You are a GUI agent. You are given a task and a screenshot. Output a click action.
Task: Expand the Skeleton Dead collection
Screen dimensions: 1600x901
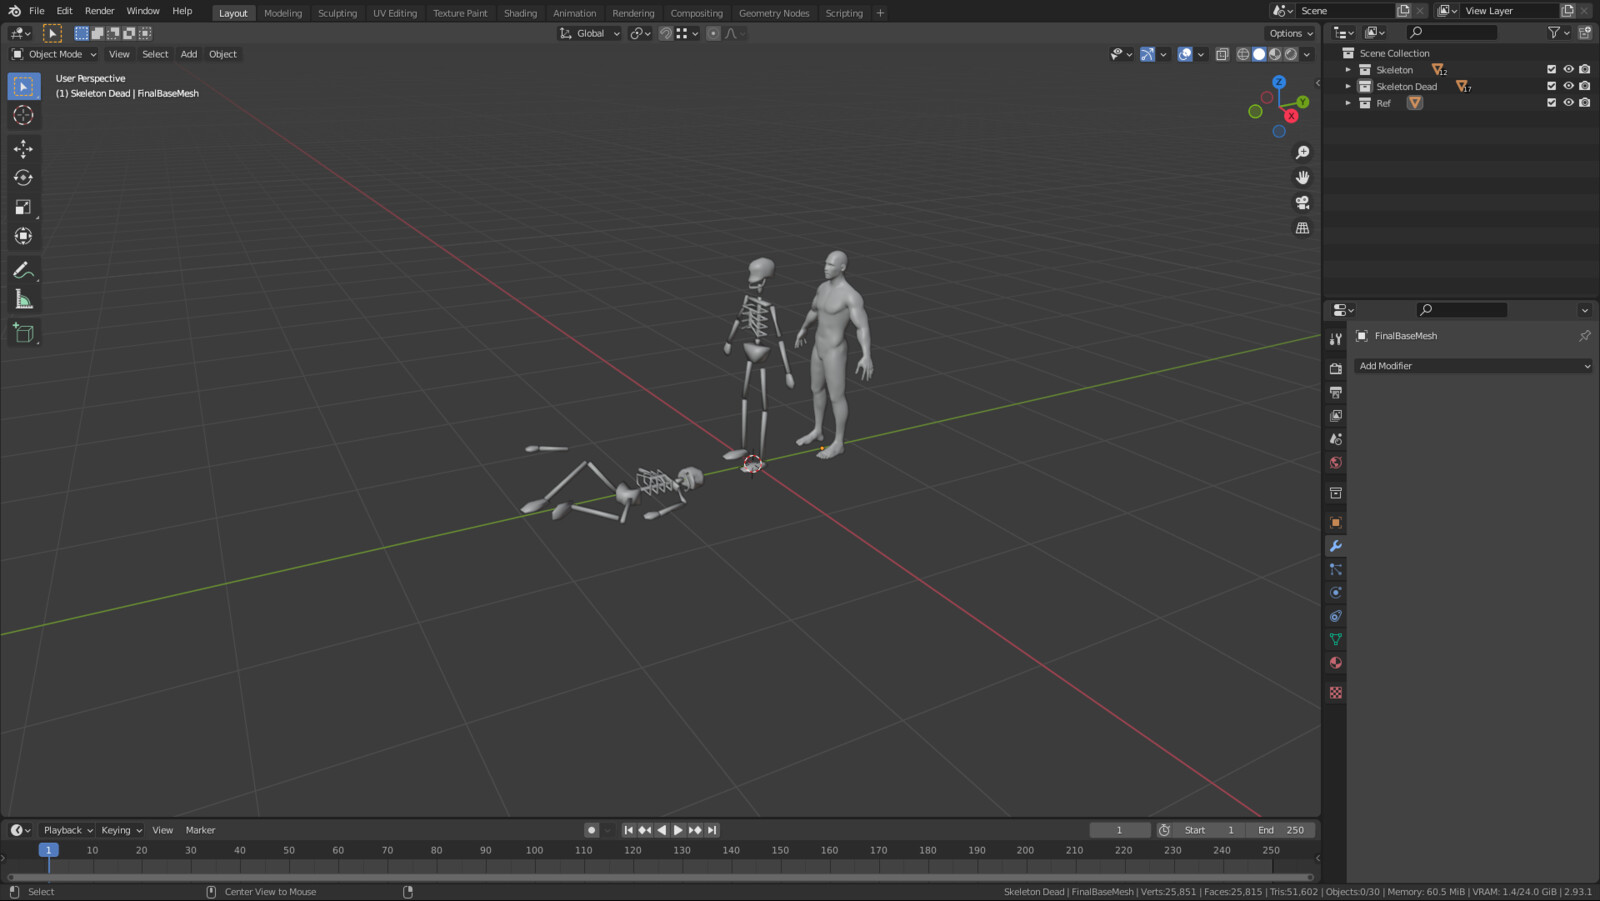tap(1348, 86)
